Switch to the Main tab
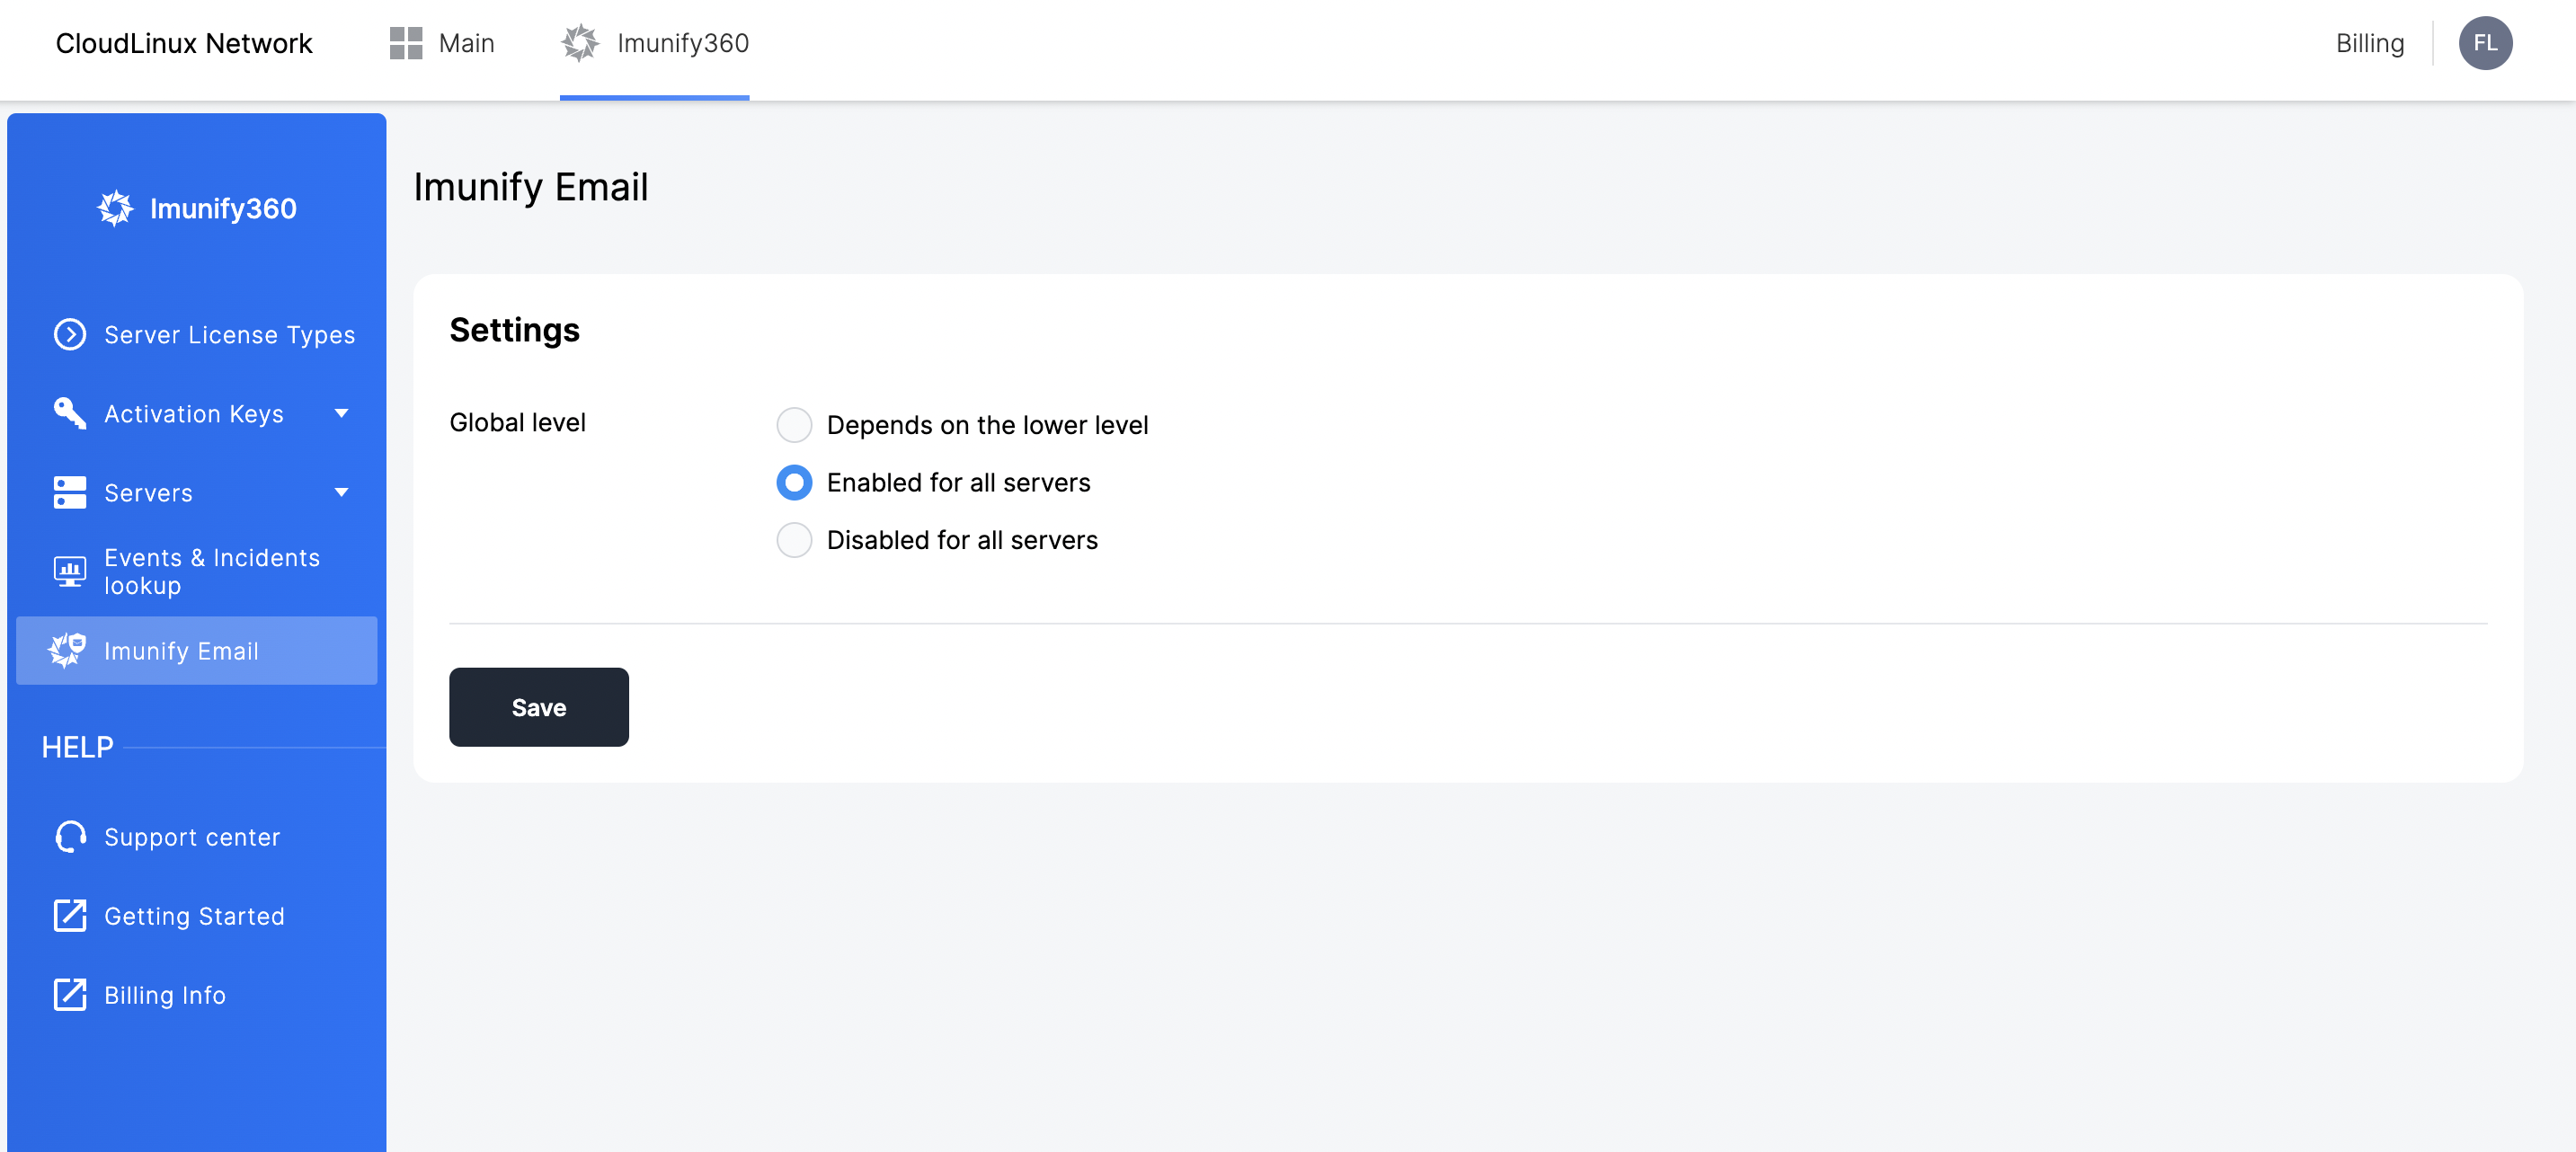Screen dimensions: 2576x1152 point(466,43)
